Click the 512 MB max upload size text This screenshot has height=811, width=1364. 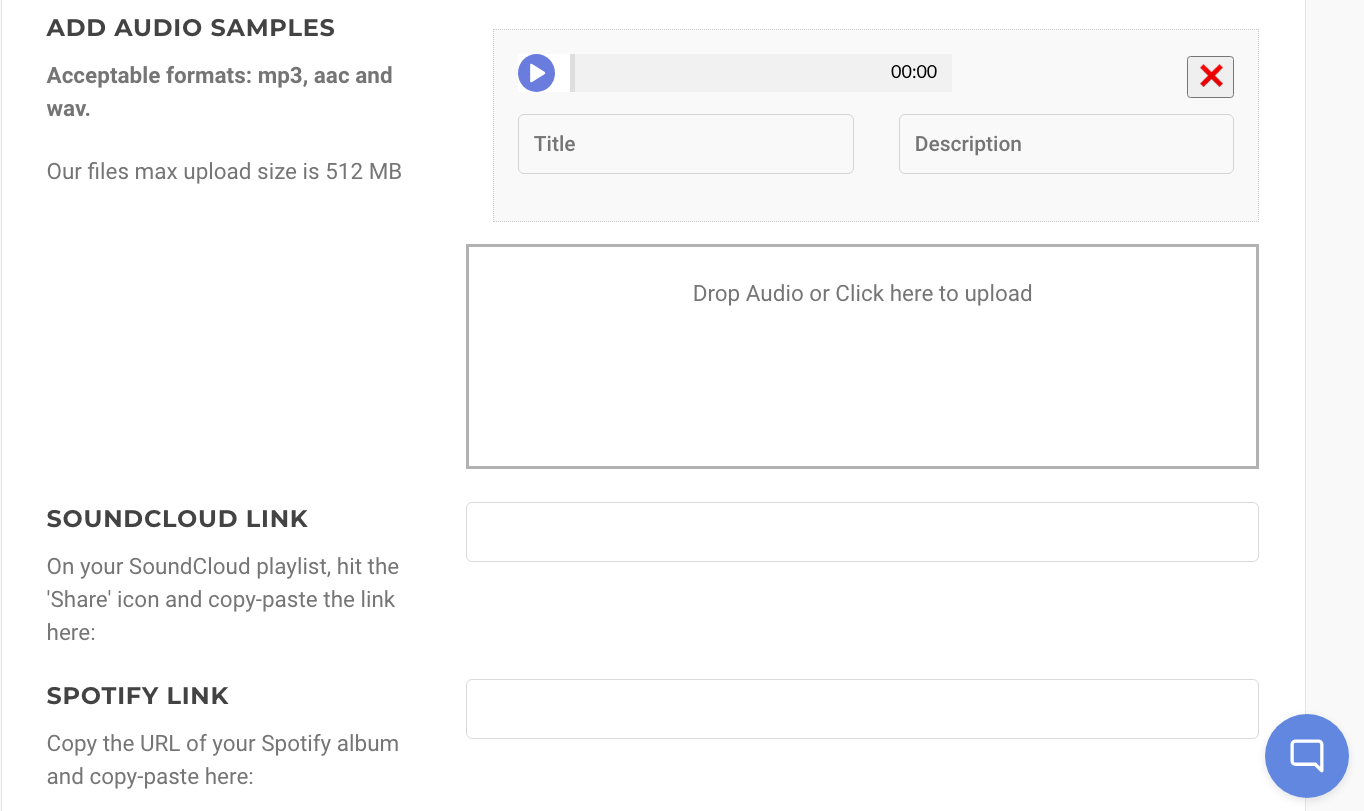(224, 171)
